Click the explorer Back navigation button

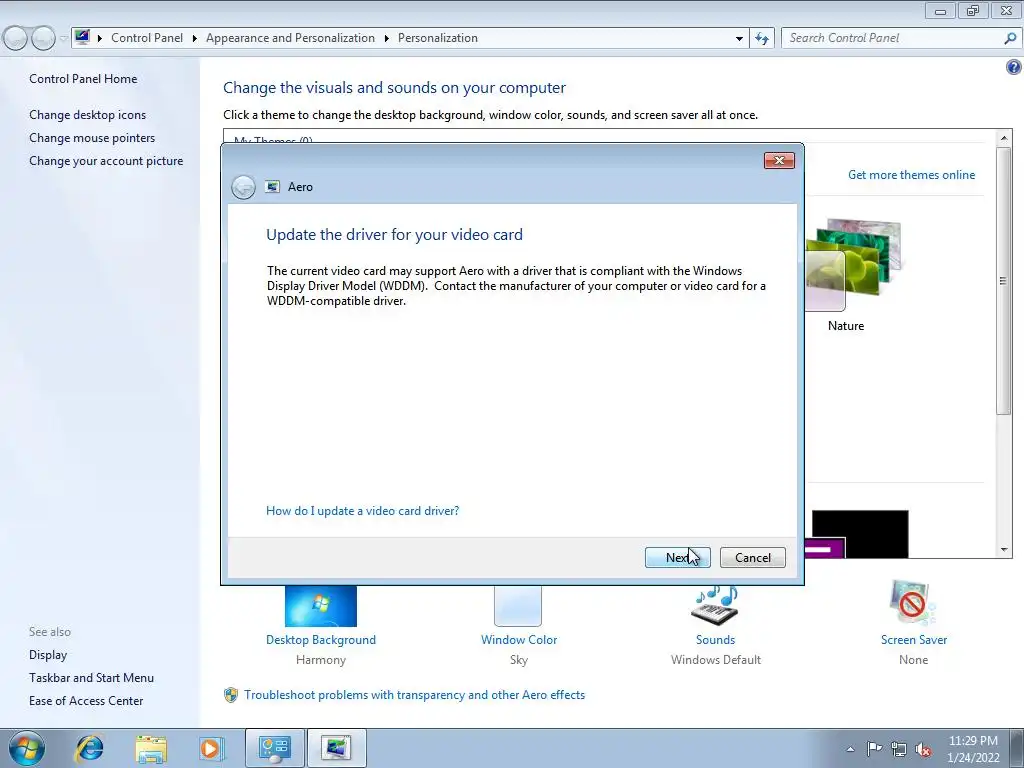(x=16, y=39)
